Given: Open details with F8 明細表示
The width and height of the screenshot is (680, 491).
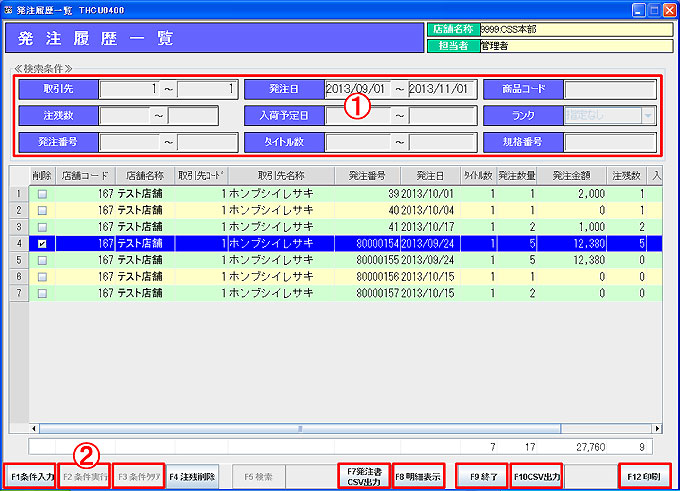Looking at the screenshot, I should pos(418,476).
